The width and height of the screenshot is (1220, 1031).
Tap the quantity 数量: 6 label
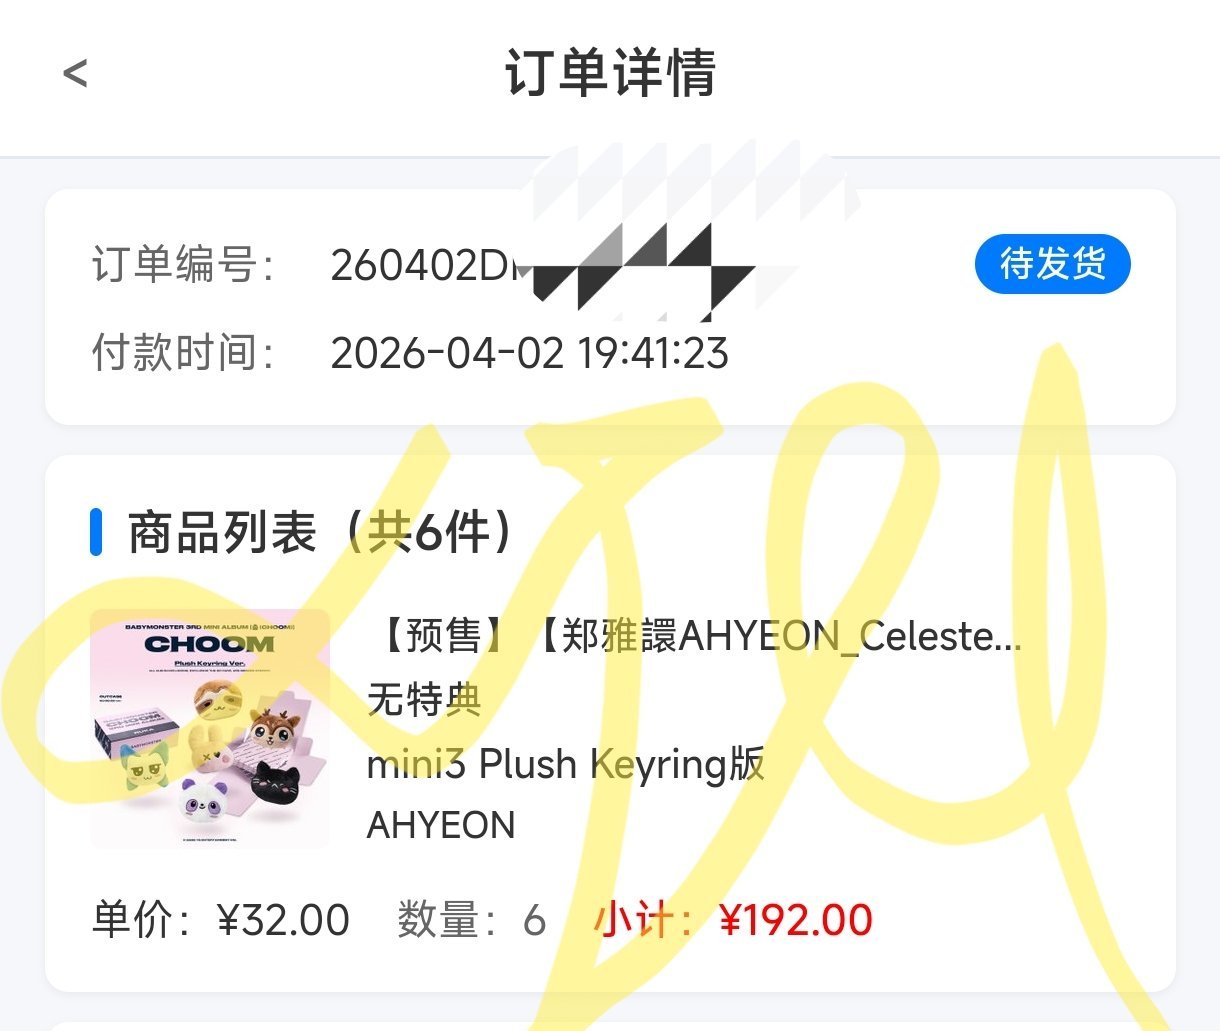point(471,920)
